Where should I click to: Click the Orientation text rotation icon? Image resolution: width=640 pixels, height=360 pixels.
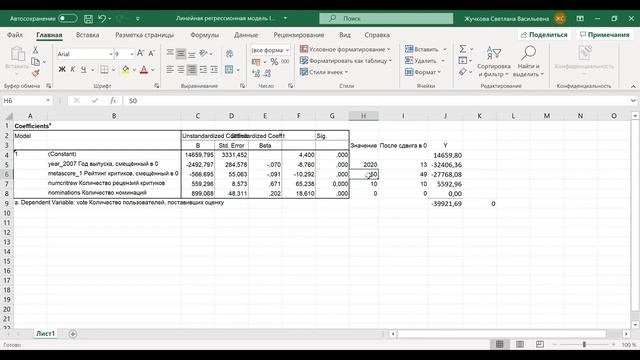tap(203, 53)
